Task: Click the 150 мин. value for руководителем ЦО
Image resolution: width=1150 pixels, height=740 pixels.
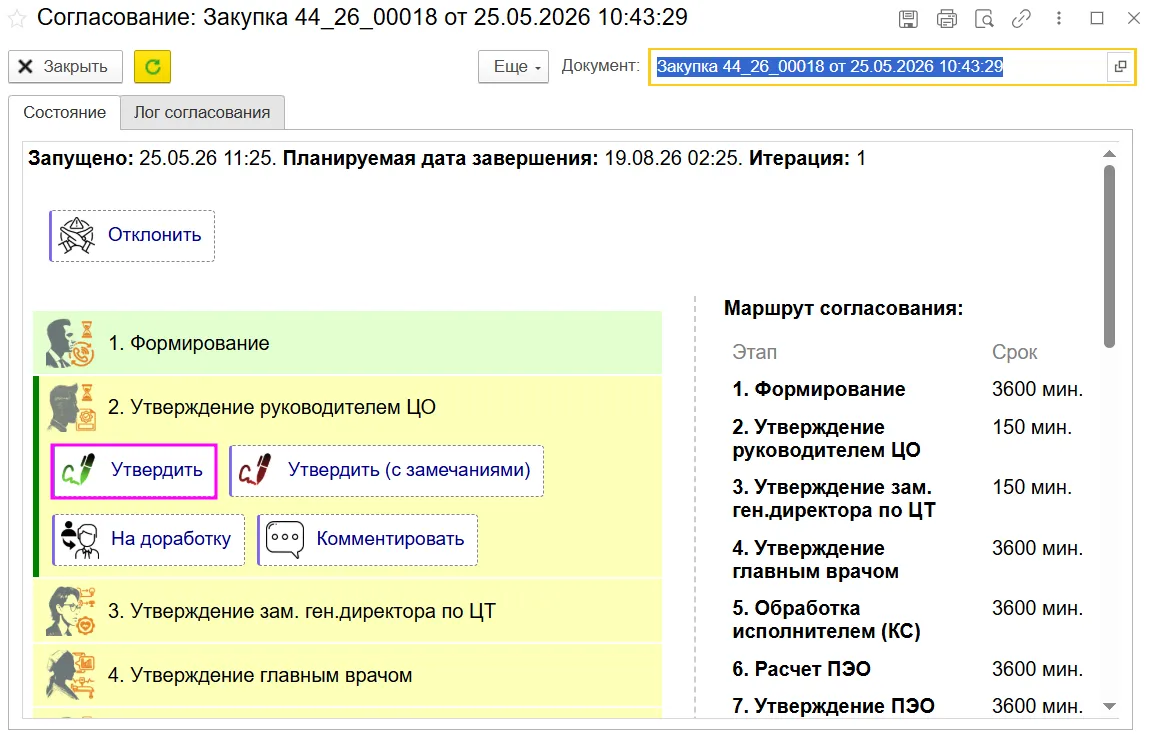Action: (x=1032, y=428)
